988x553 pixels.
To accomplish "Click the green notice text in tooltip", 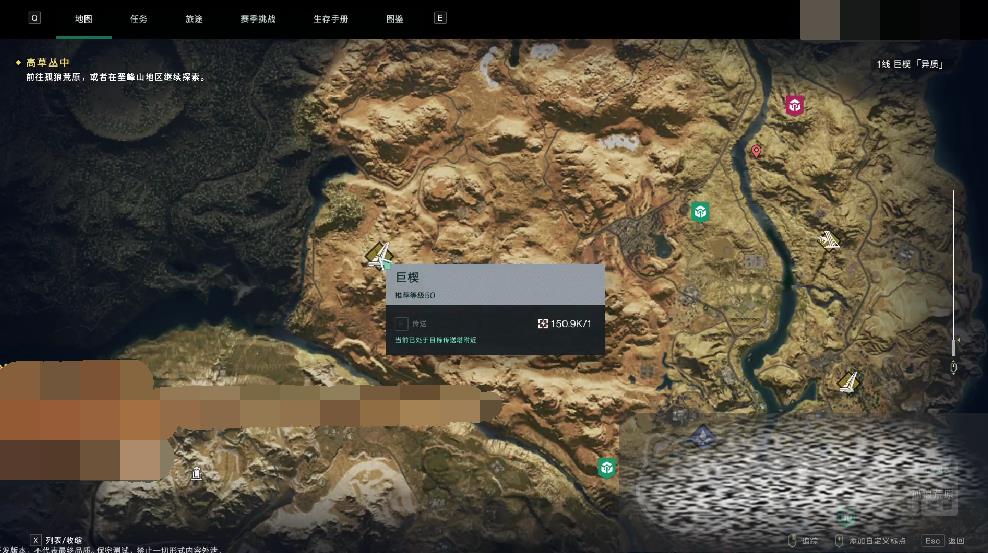I will click(435, 340).
